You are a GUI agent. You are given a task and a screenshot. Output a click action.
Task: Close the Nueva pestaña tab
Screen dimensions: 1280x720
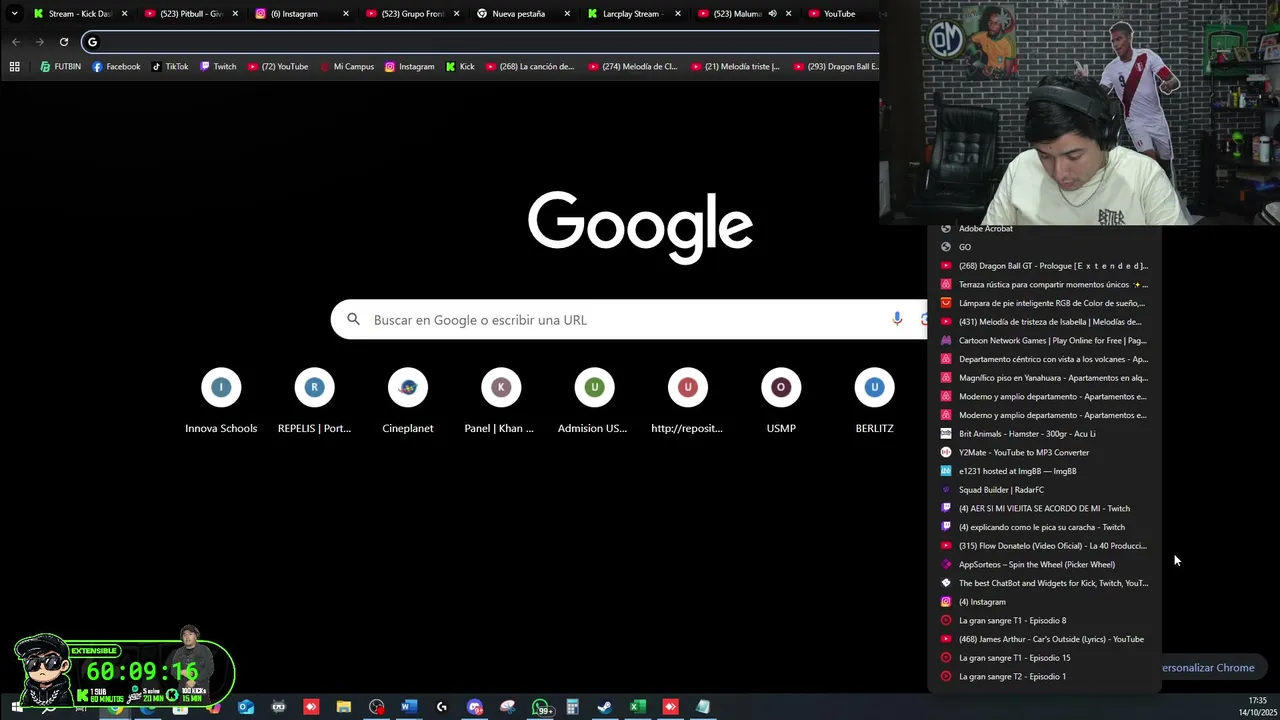click(567, 14)
